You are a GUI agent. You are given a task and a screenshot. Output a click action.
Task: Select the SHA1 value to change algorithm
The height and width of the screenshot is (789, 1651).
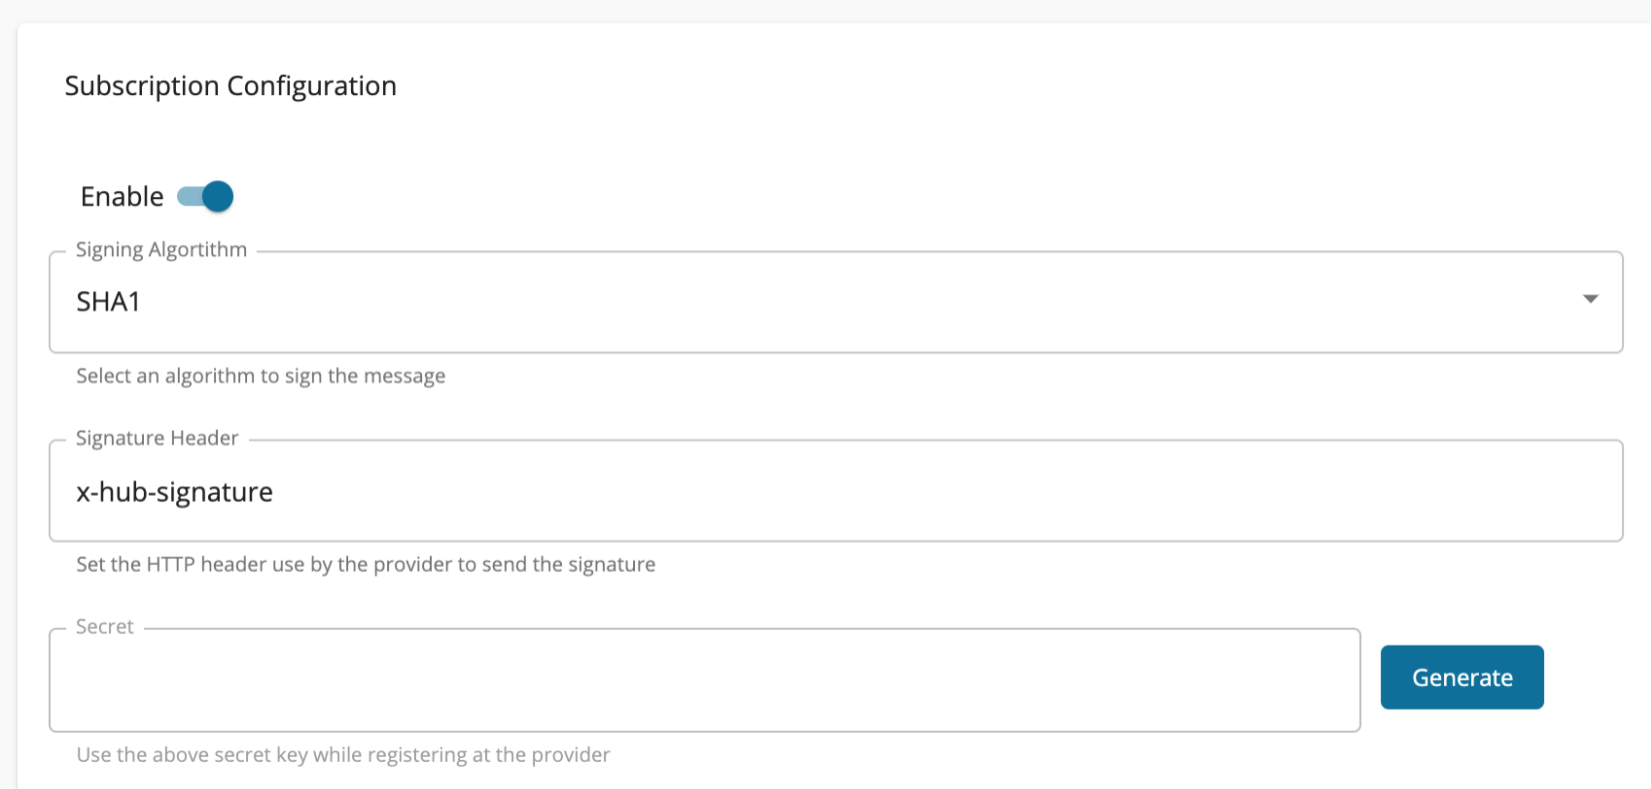point(109,301)
